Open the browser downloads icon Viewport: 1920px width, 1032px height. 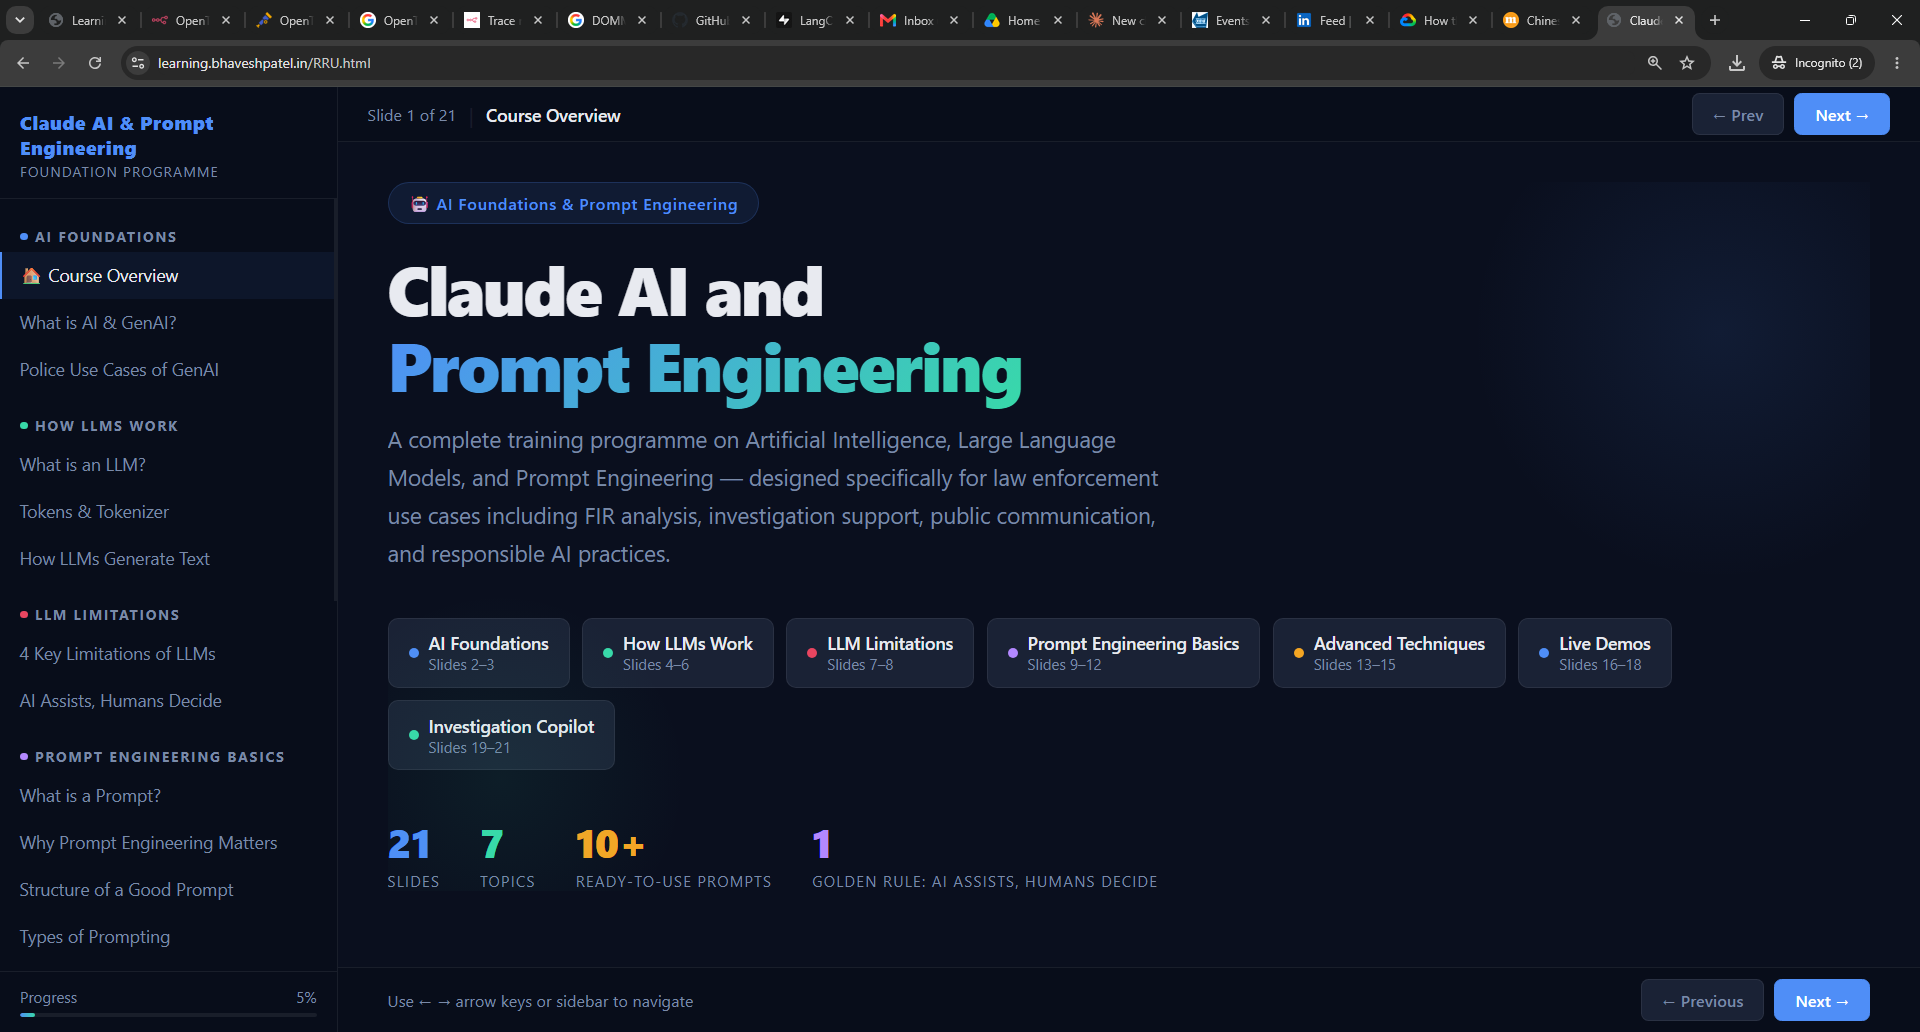1737,63
